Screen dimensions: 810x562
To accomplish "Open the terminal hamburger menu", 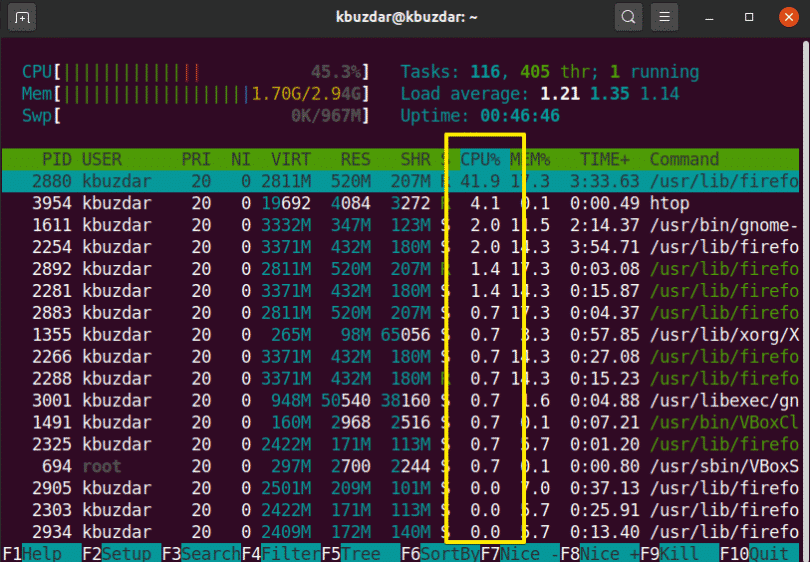I will (664, 18).
